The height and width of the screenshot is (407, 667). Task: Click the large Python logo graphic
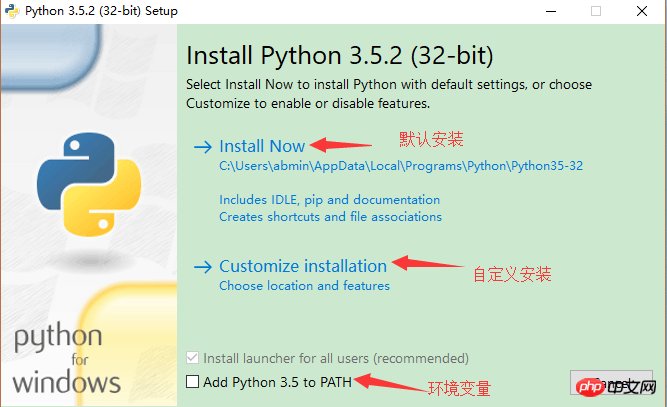coord(89,185)
